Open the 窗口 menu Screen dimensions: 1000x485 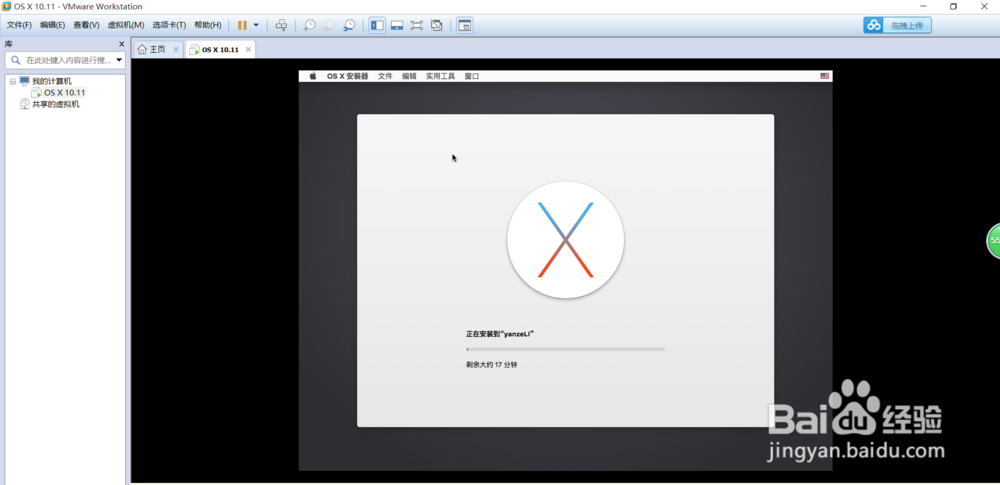(472, 76)
